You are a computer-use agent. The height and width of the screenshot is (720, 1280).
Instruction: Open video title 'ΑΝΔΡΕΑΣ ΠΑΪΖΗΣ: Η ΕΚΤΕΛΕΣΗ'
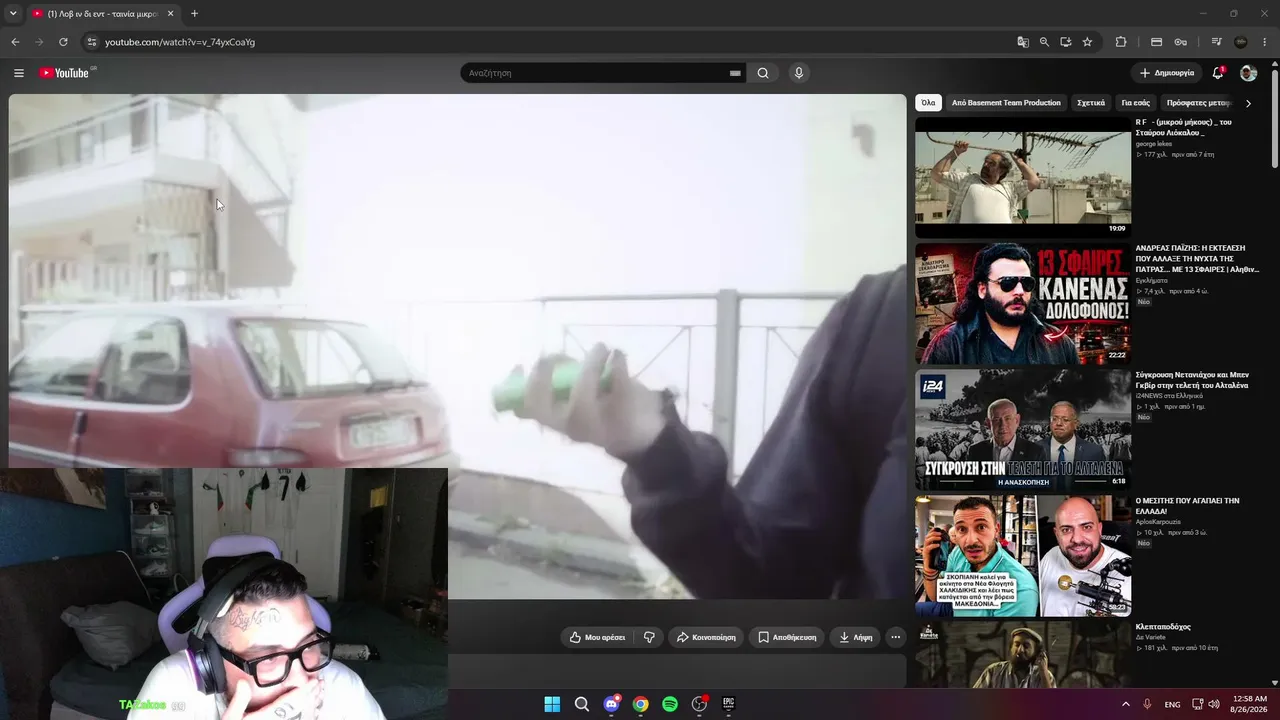coord(1197,258)
